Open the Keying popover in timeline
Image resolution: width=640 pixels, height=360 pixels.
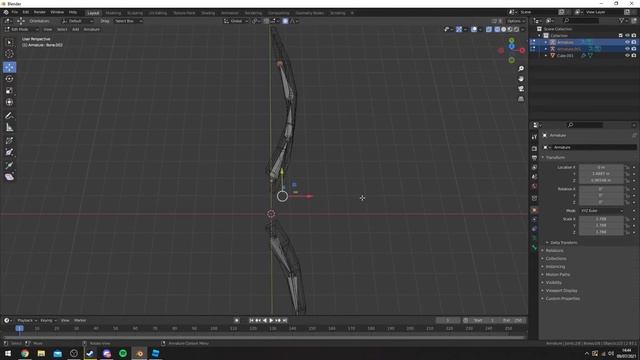click(48, 320)
